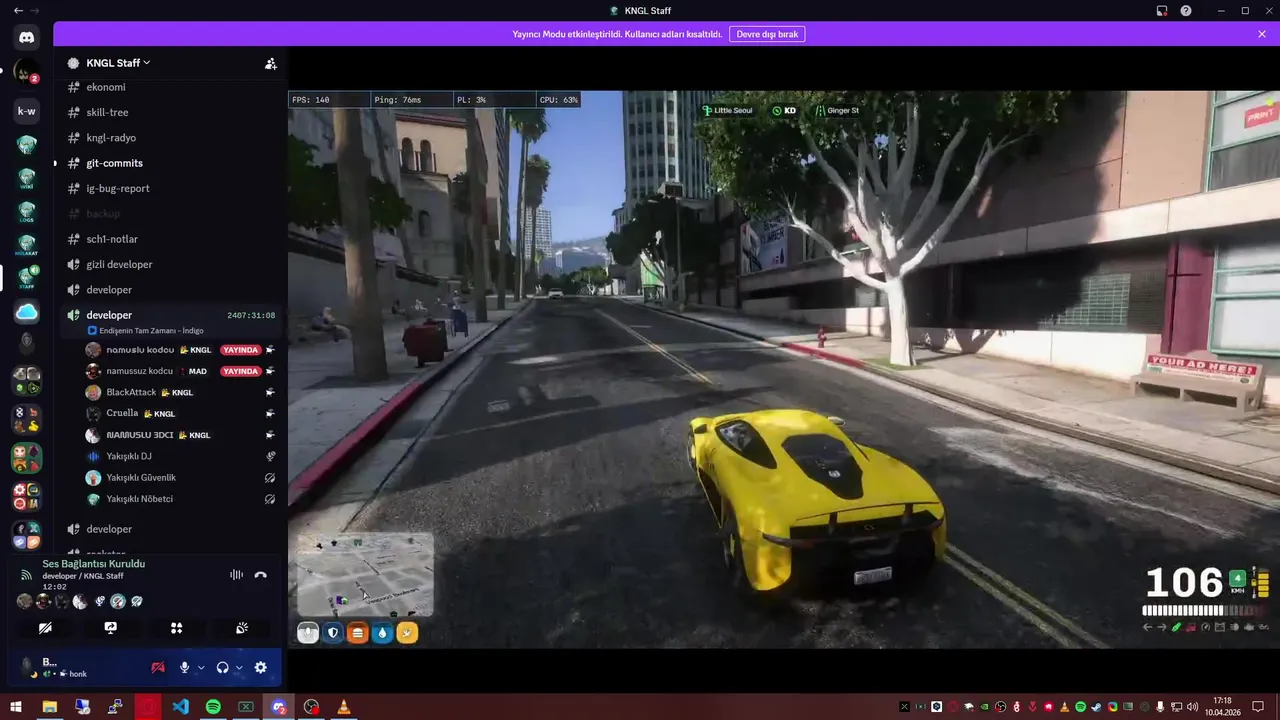Click yellow stamina HUD icon
1280x720 pixels.
click(407, 632)
